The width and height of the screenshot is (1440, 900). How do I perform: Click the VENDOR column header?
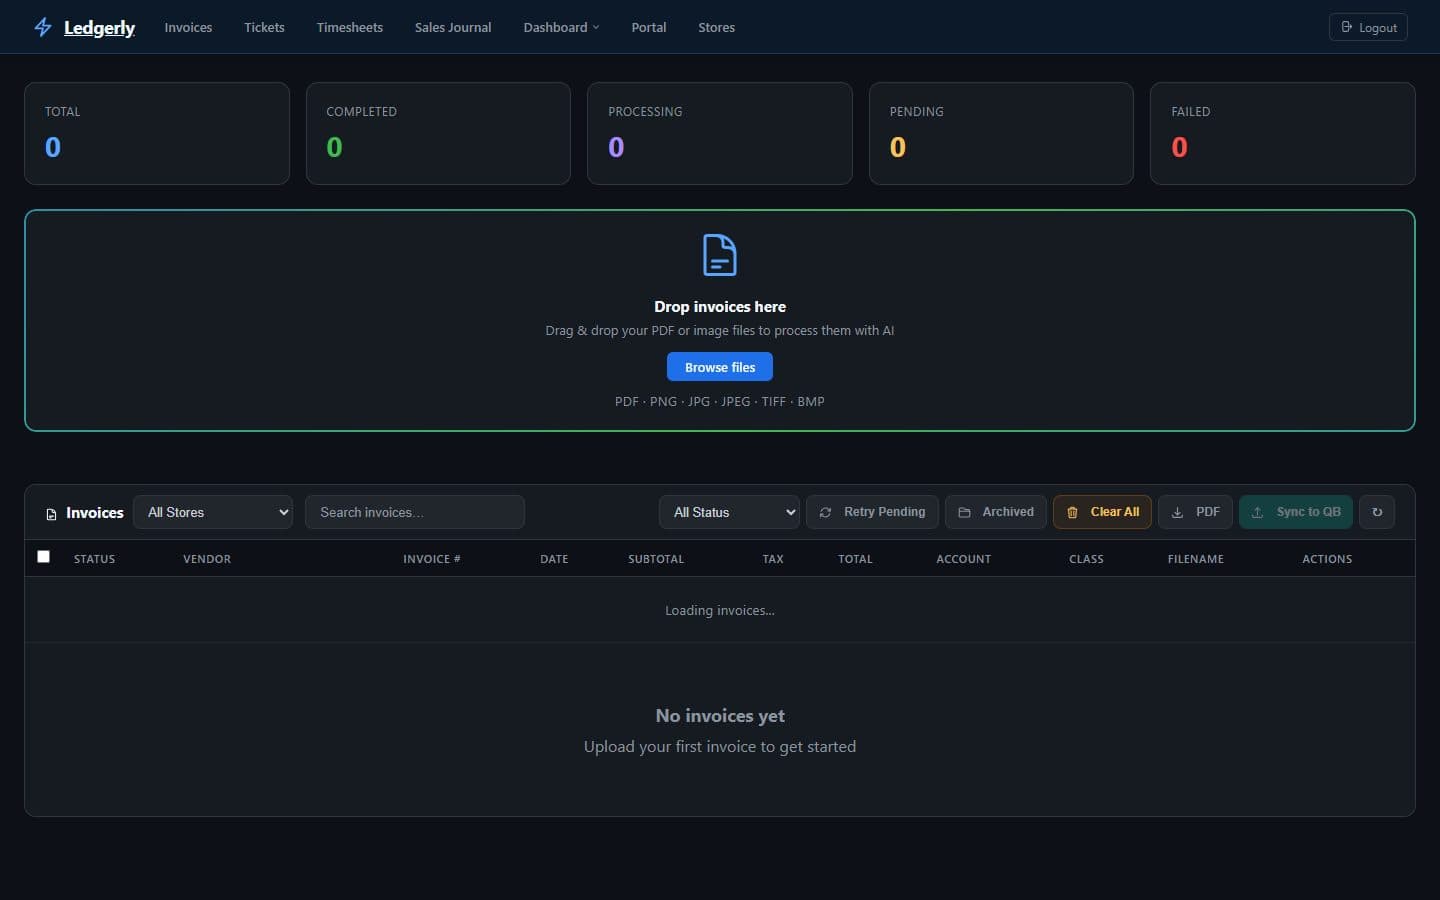(x=207, y=559)
